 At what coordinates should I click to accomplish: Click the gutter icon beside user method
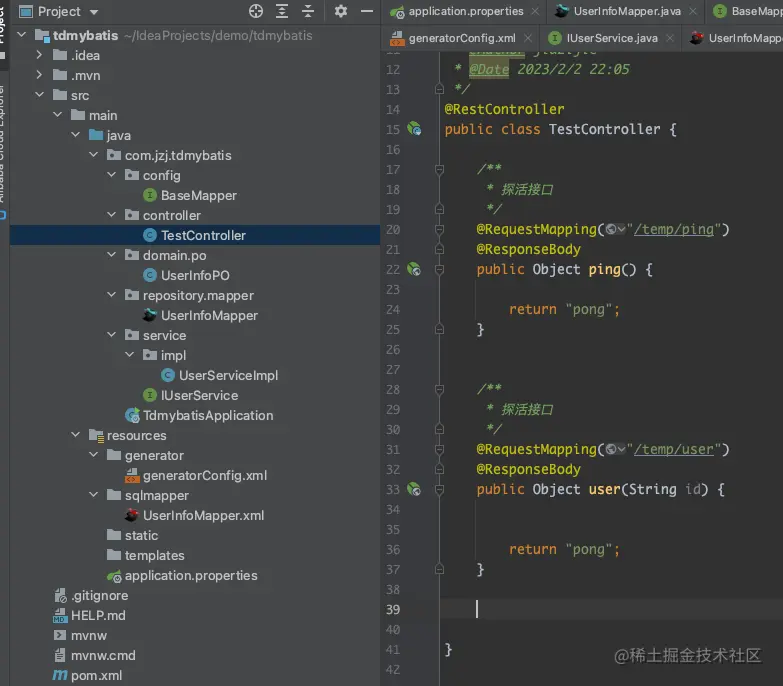click(x=414, y=489)
